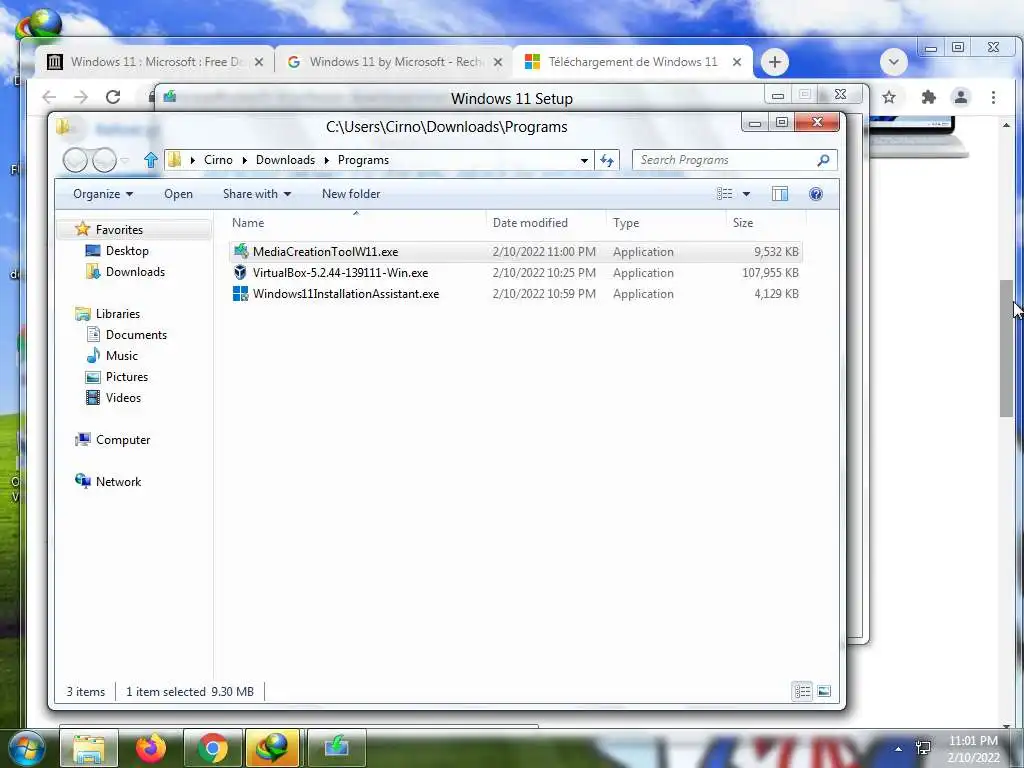
Task: Switch to Chrome on the taskbar
Action: coord(212,748)
